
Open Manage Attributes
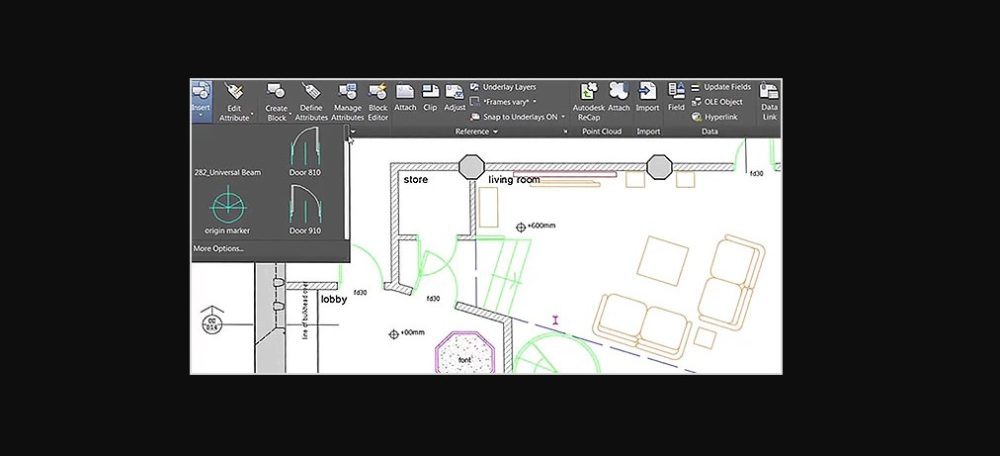347,98
